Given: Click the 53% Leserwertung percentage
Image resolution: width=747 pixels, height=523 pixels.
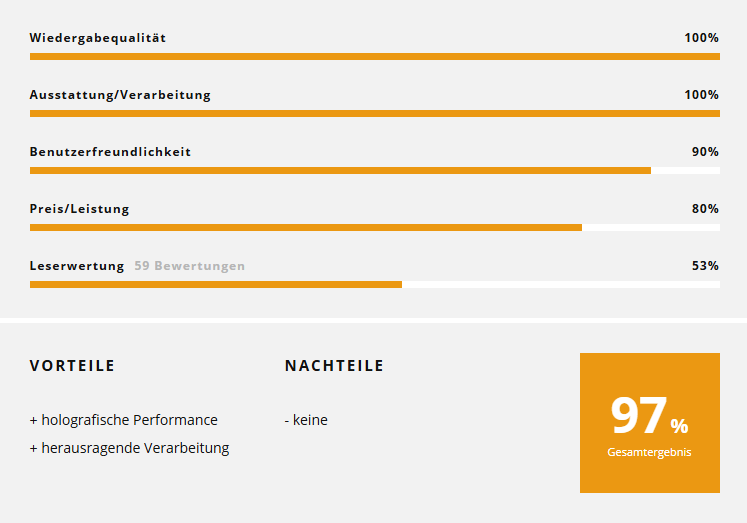Looking at the screenshot, I should coord(705,266).
